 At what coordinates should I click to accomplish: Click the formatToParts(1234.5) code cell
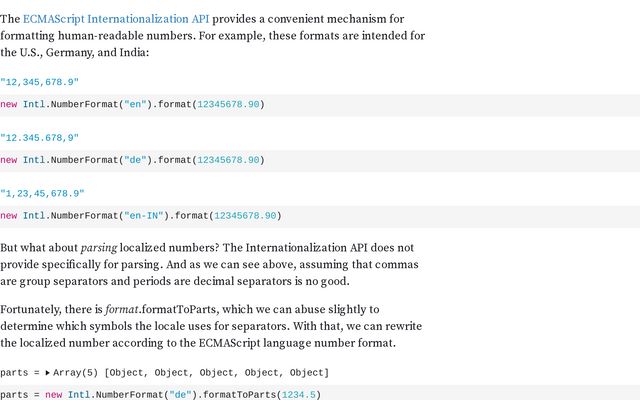click(x=160, y=394)
